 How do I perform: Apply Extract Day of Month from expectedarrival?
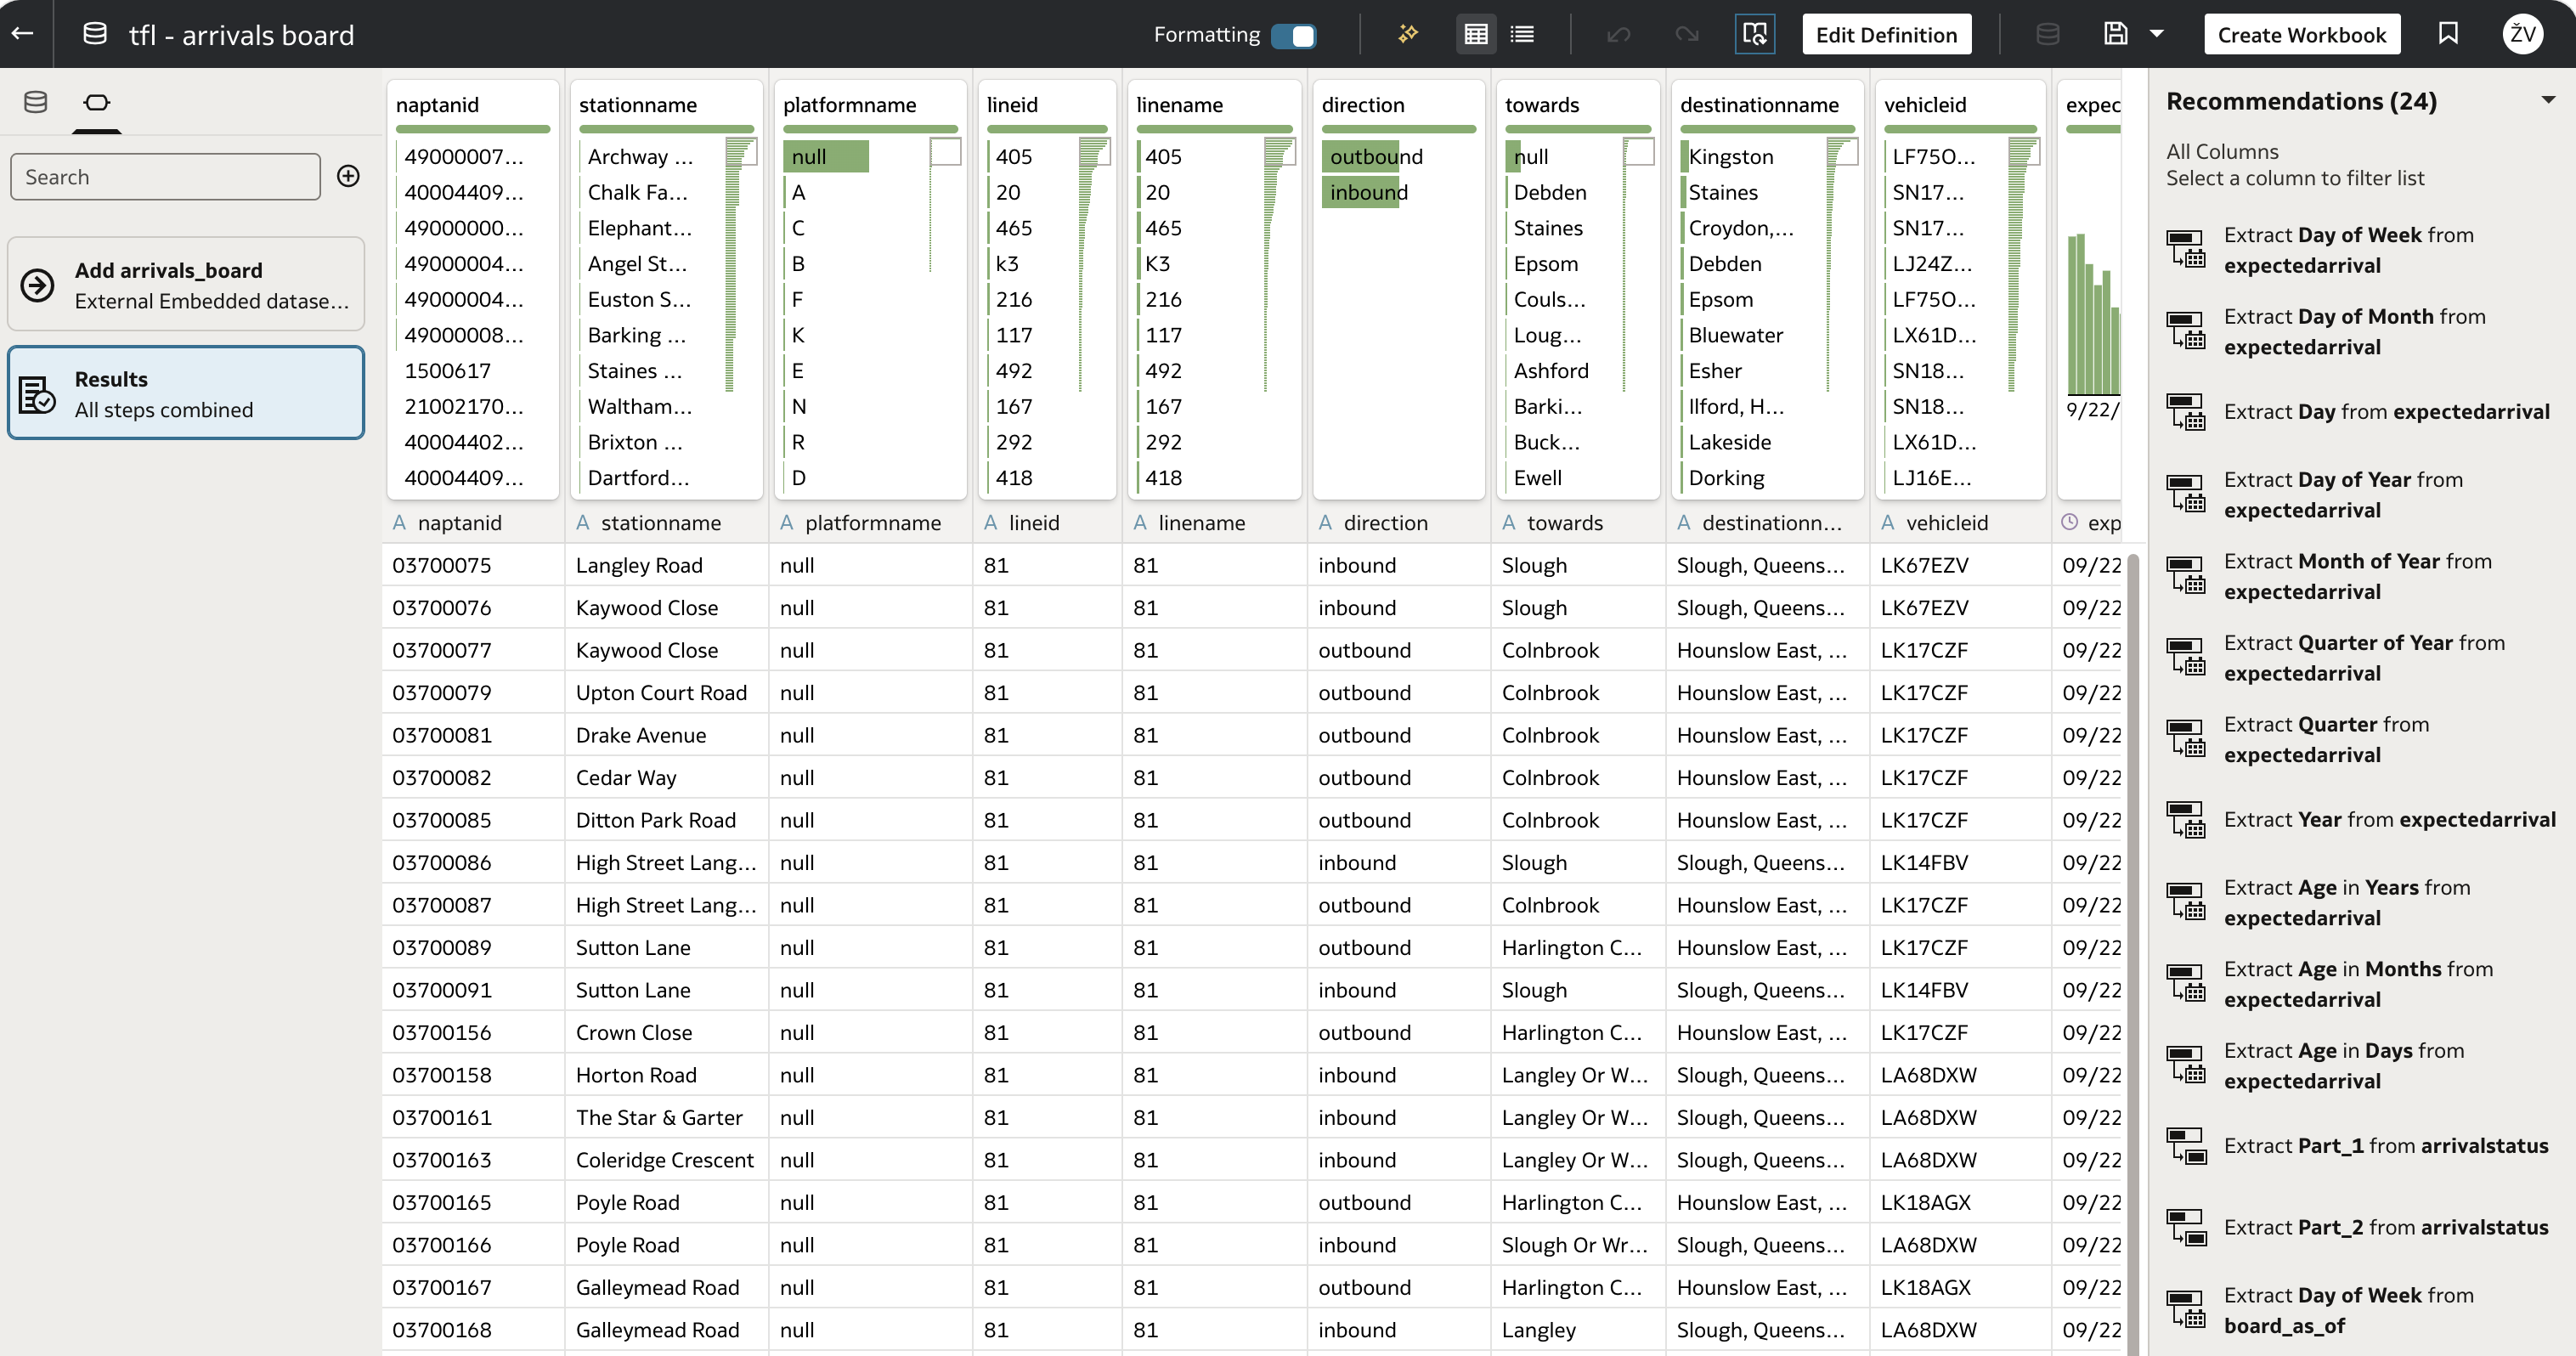2362,331
